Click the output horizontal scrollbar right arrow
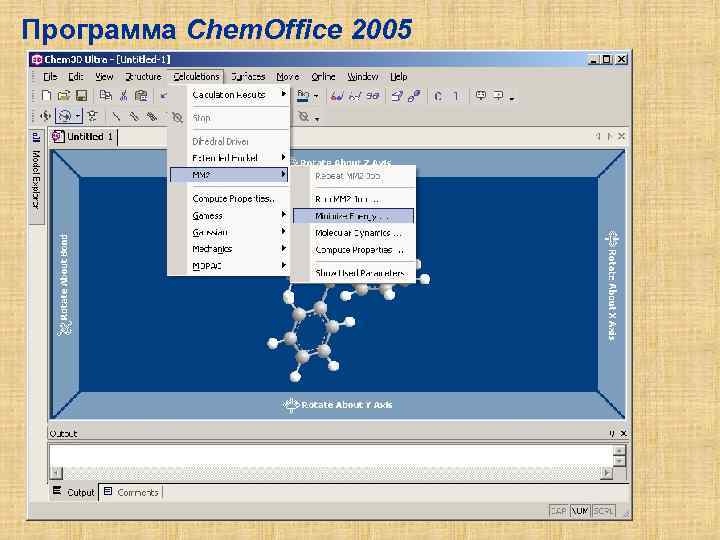720x540 pixels. point(607,472)
